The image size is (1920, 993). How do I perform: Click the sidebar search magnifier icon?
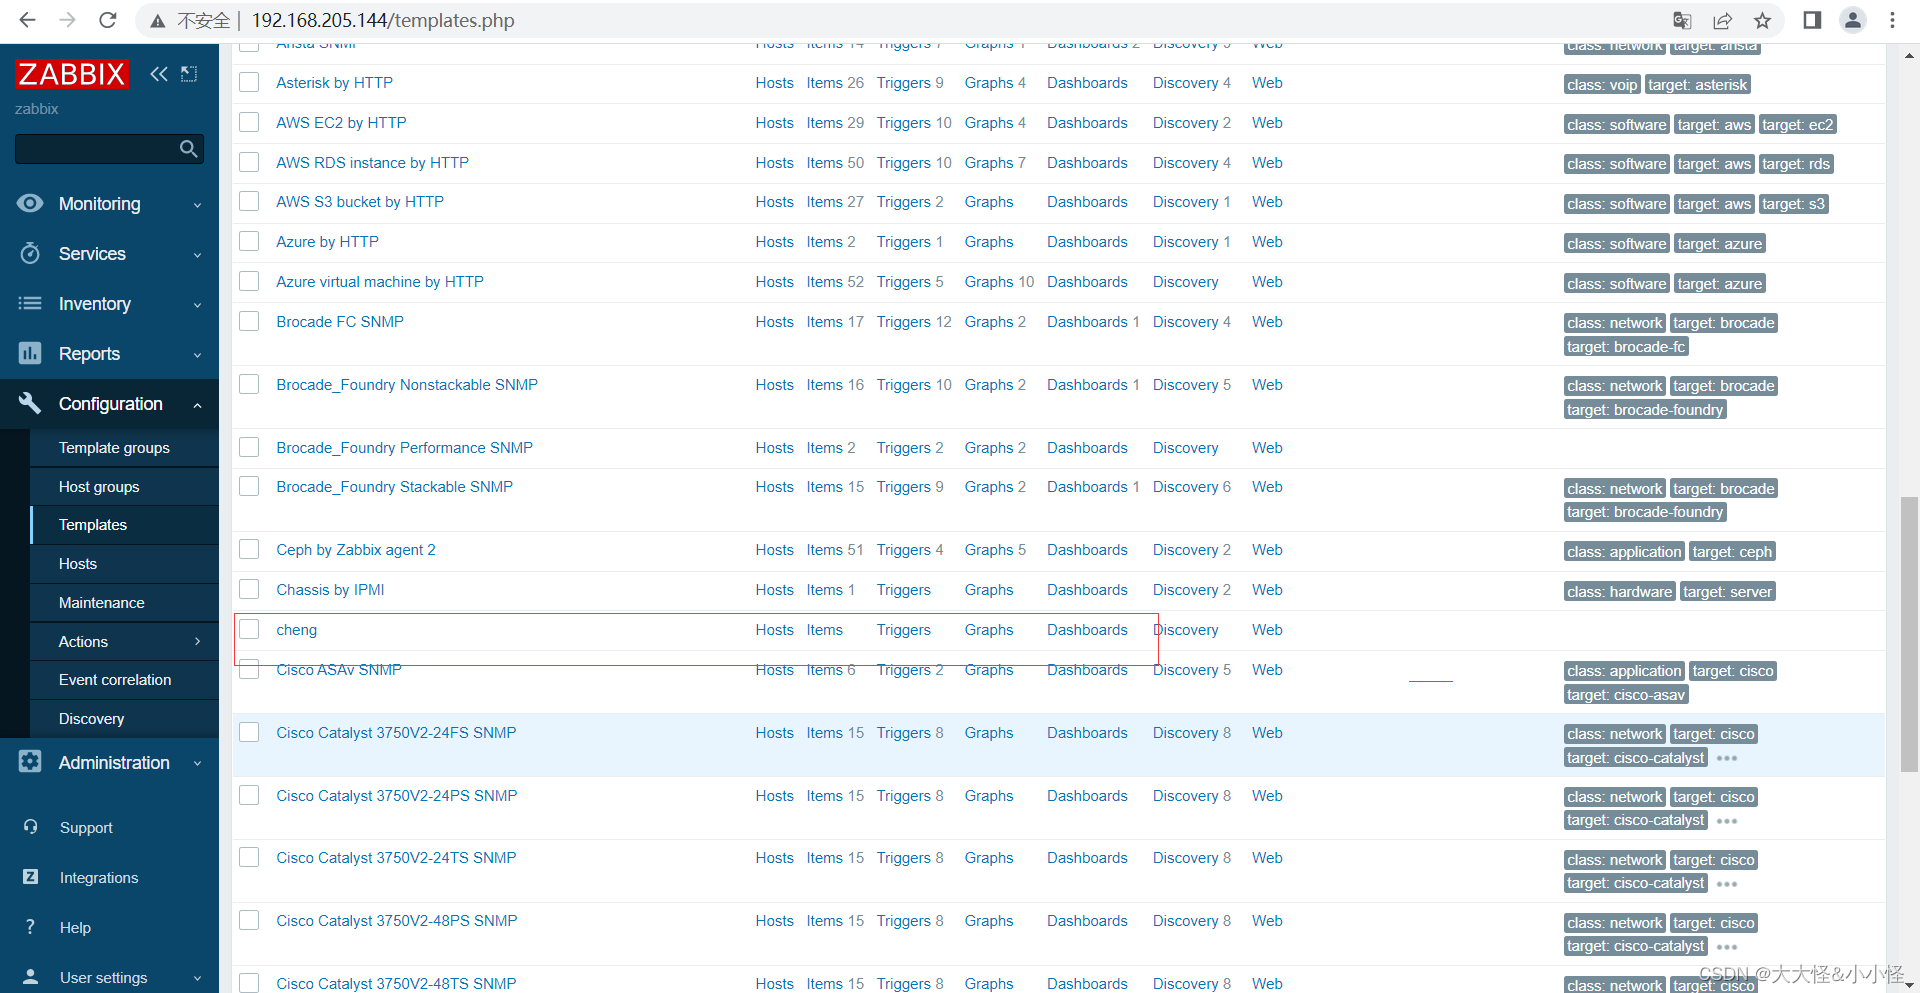(188, 149)
